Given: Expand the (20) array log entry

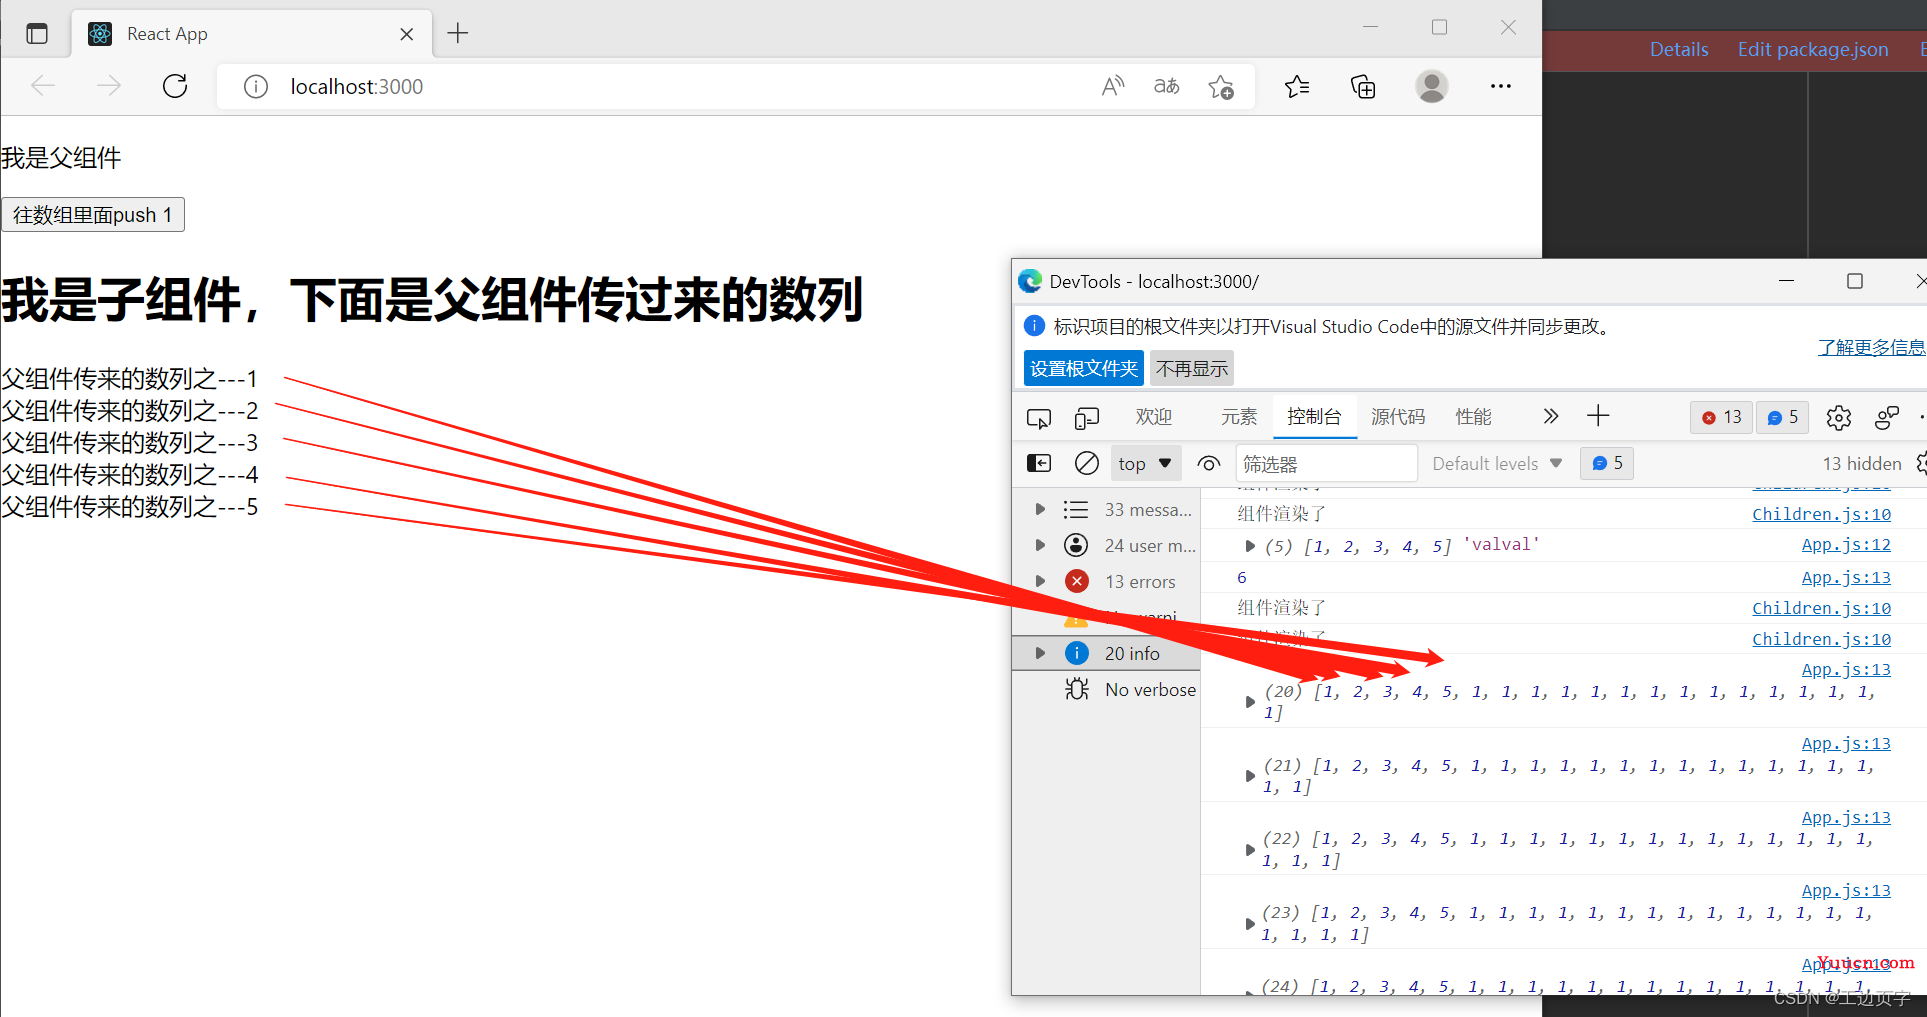Looking at the screenshot, I should (1250, 702).
